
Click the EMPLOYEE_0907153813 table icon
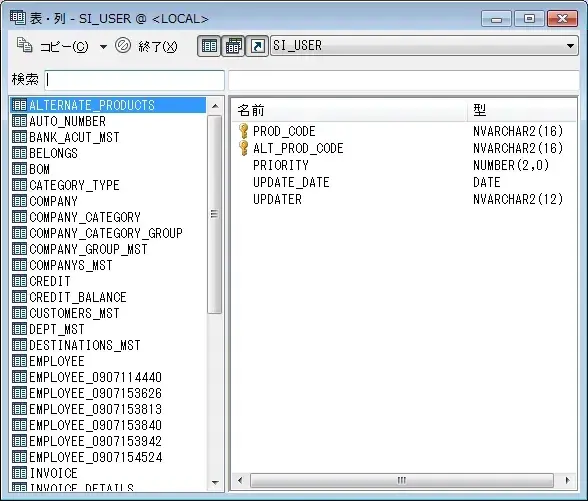point(19,409)
